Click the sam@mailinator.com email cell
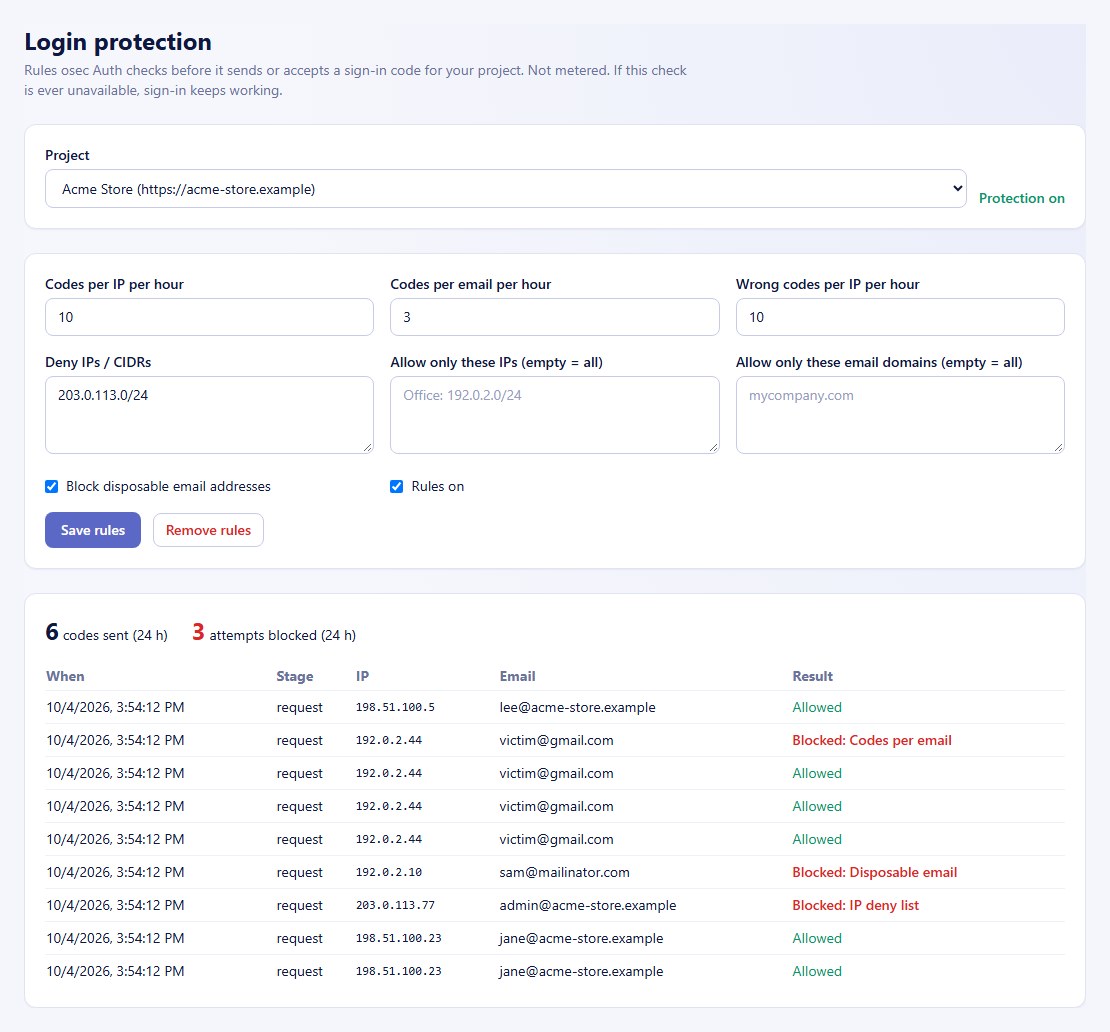The width and height of the screenshot is (1110, 1032). (x=564, y=872)
